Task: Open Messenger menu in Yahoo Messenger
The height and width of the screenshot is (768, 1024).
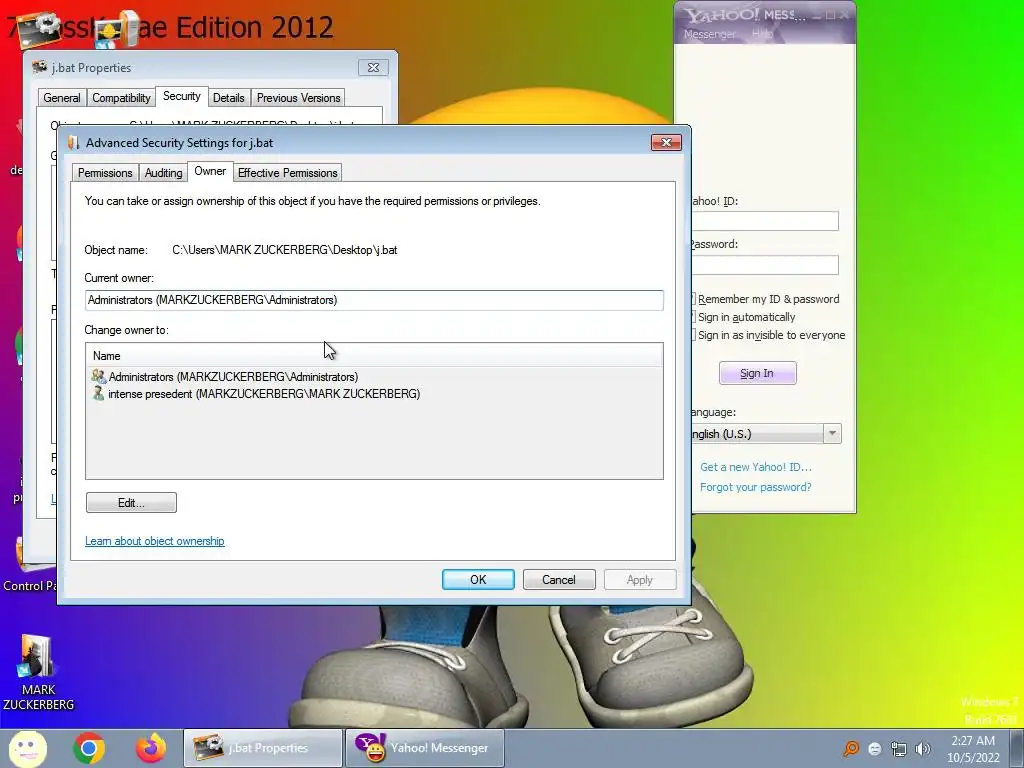Action: 710,34
